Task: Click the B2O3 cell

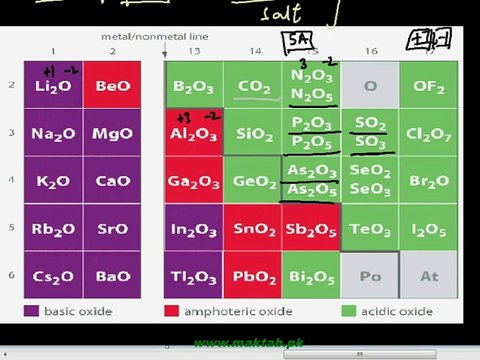Action: pyautogui.click(x=194, y=85)
